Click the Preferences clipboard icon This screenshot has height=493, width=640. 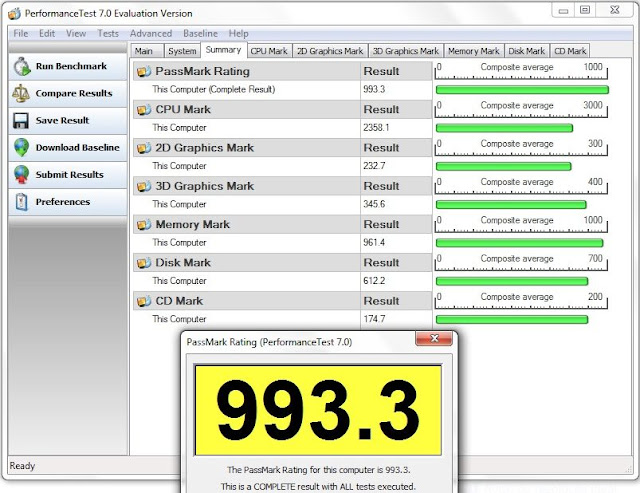point(21,202)
